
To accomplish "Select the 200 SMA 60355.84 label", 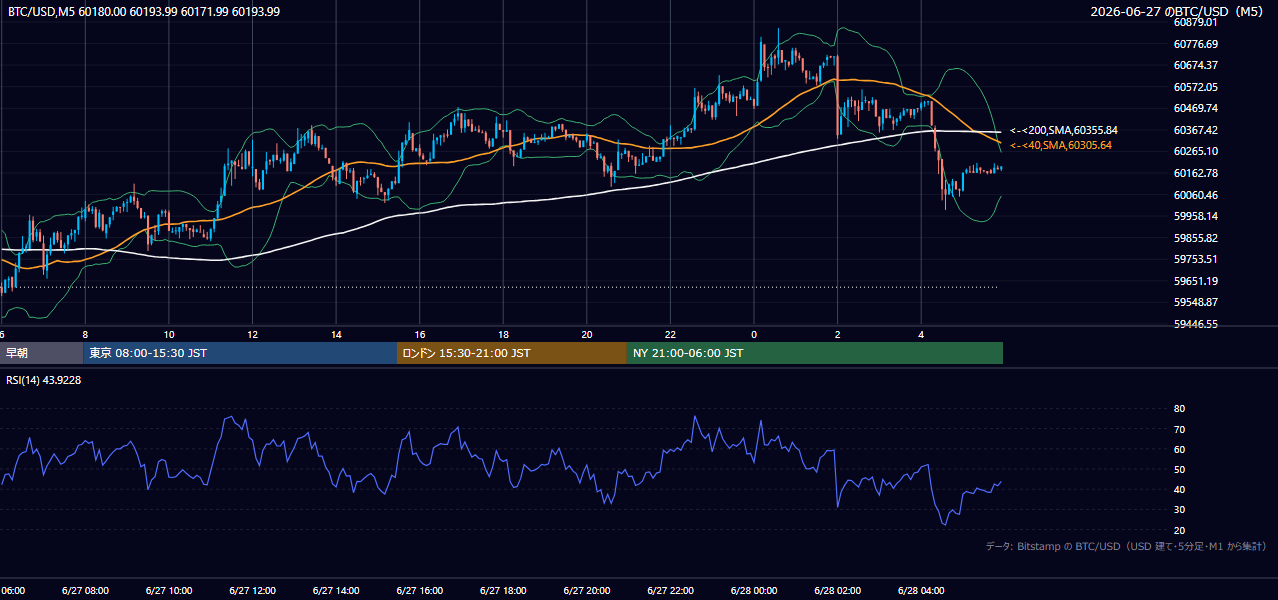I will pyautogui.click(x=1064, y=130).
